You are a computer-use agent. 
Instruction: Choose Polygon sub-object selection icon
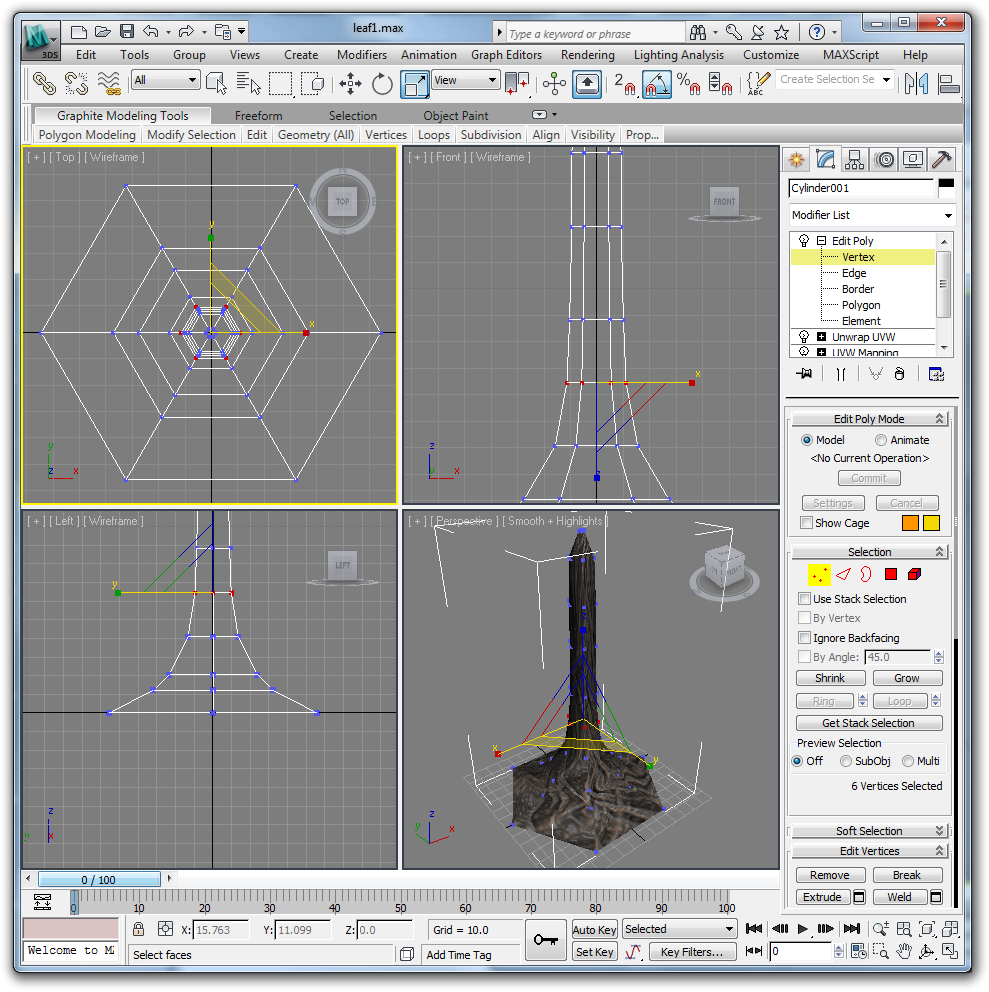tap(890, 574)
